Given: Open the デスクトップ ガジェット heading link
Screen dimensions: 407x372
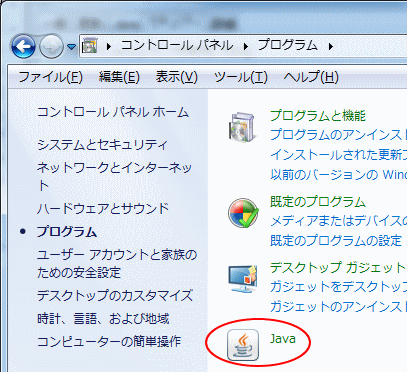Looking at the screenshot, I should pyautogui.click(x=337, y=268).
